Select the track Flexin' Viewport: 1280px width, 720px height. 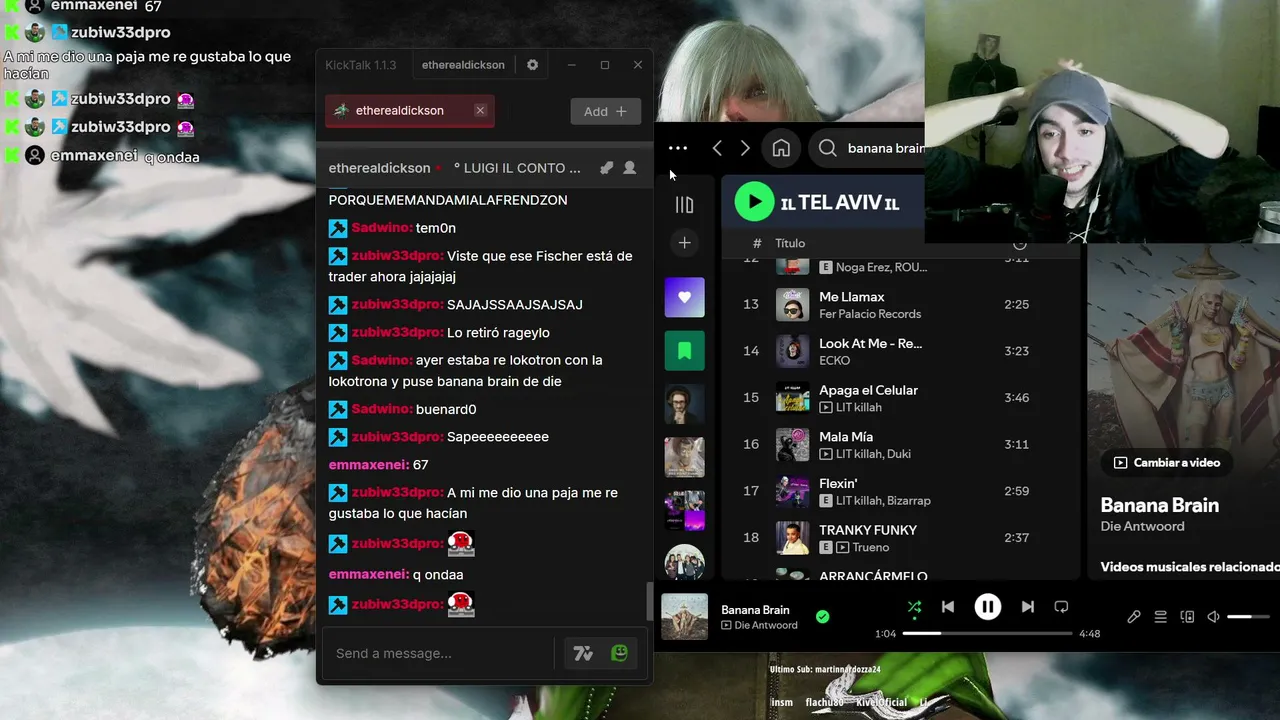point(838,483)
